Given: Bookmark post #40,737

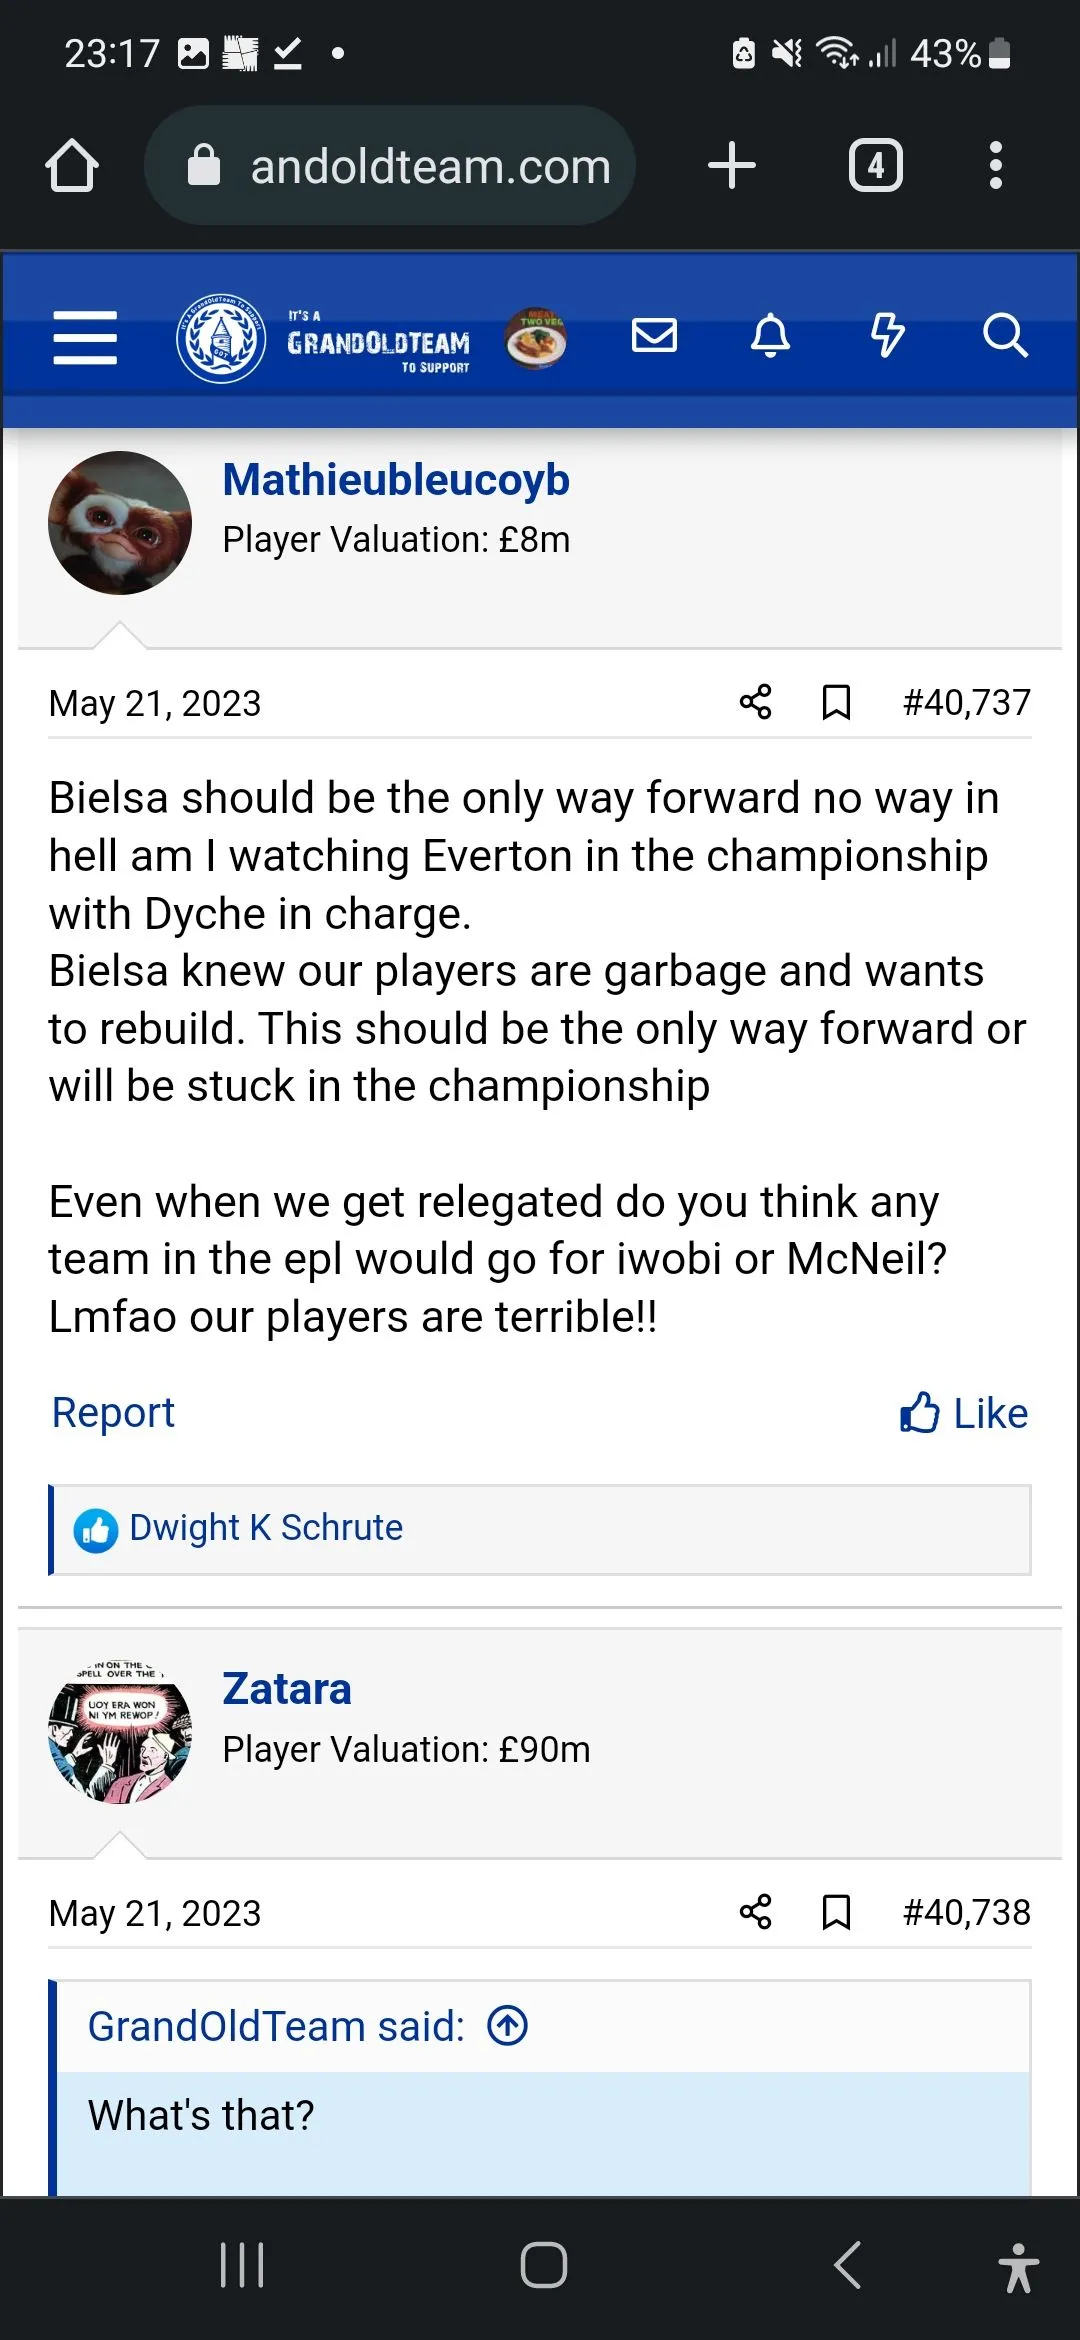Looking at the screenshot, I should (x=836, y=702).
